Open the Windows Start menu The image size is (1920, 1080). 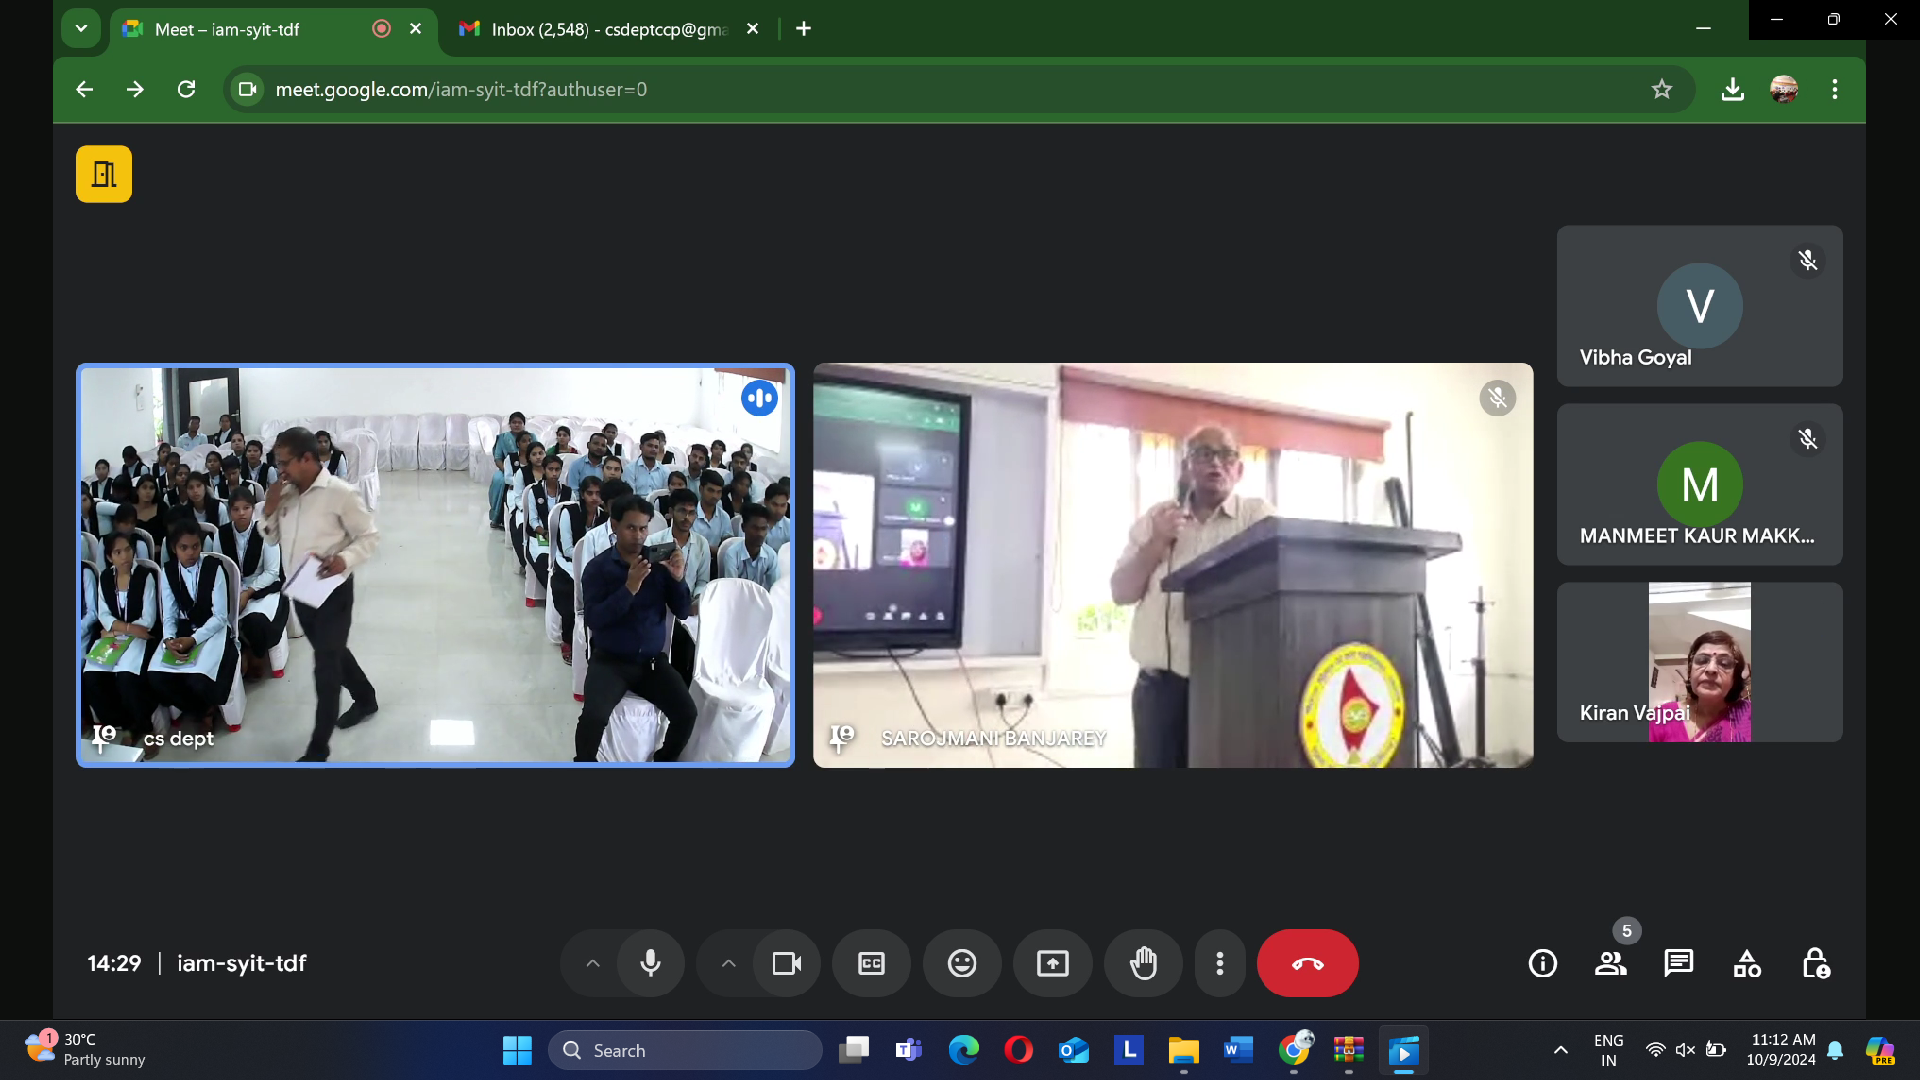click(517, 1050)
